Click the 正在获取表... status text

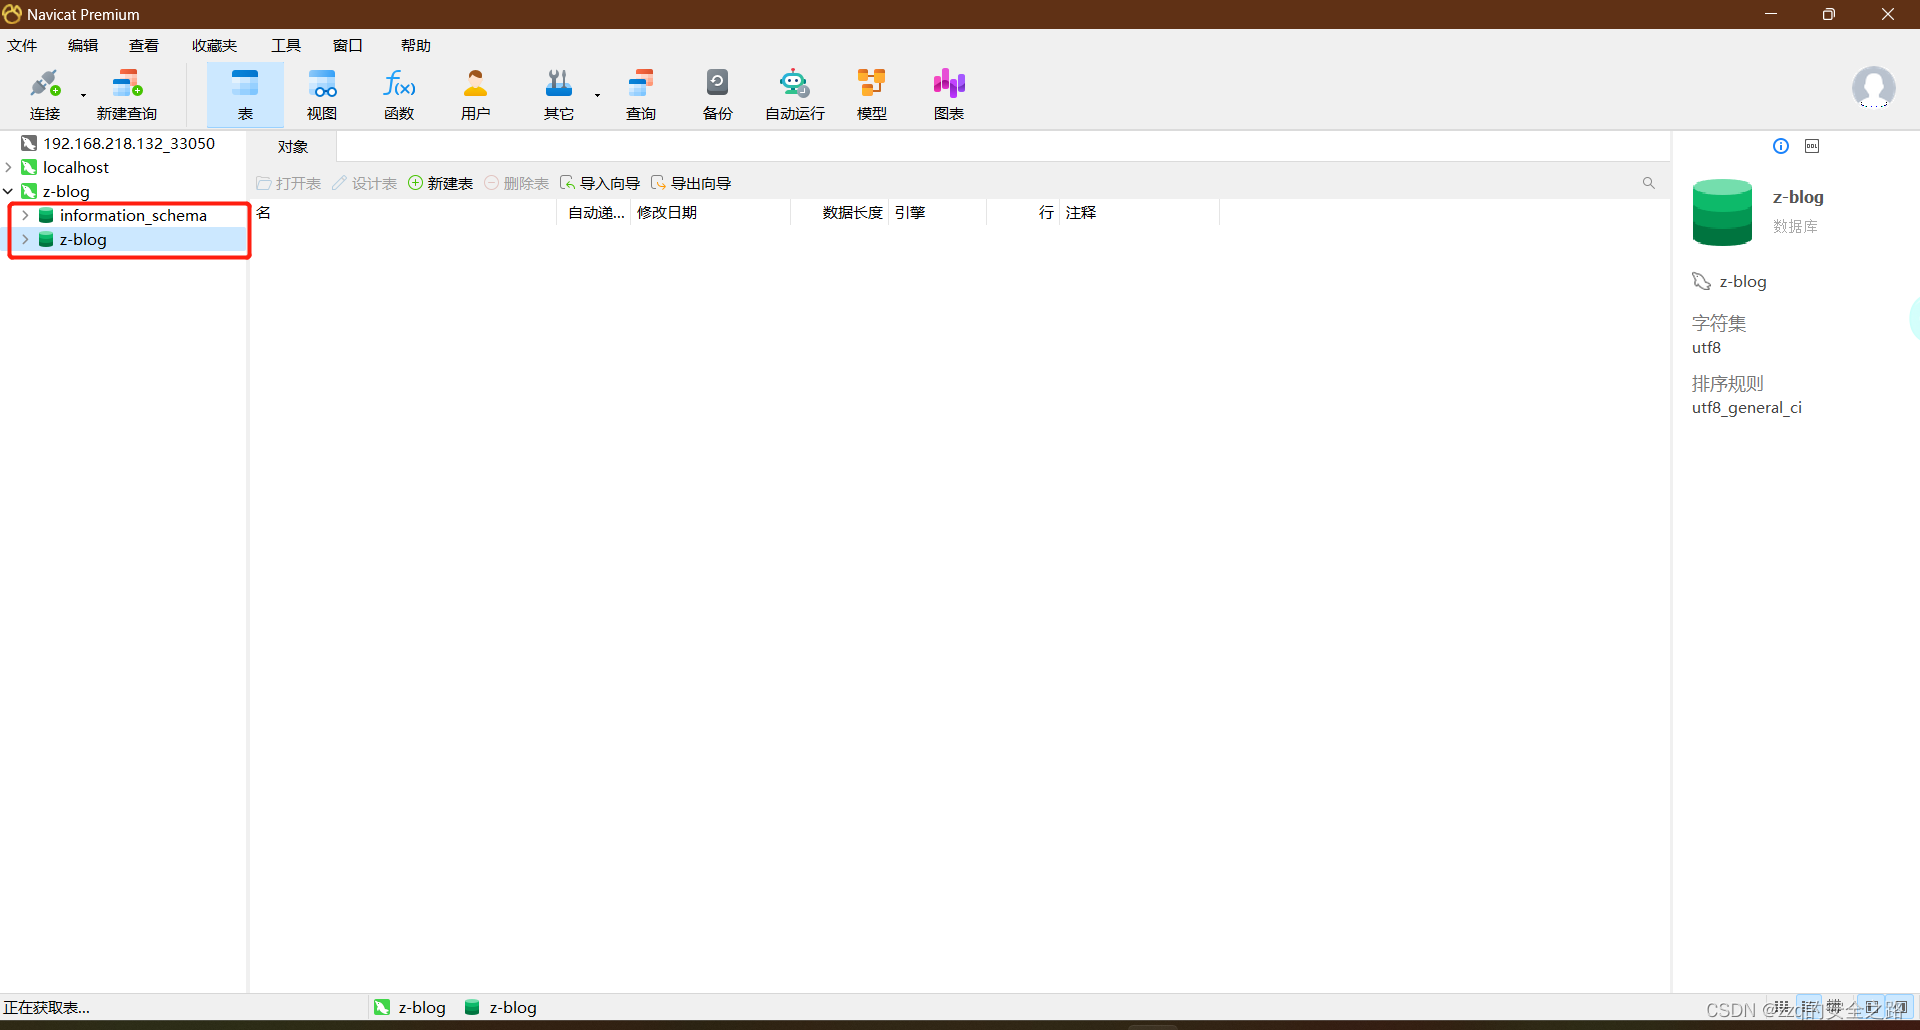pos(47,1007)
